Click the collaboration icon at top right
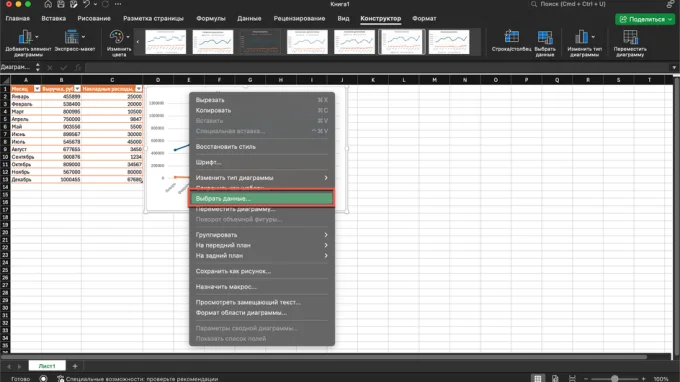Image resolution: width=680 pixels, height=382 pixels. pos(670,4)
